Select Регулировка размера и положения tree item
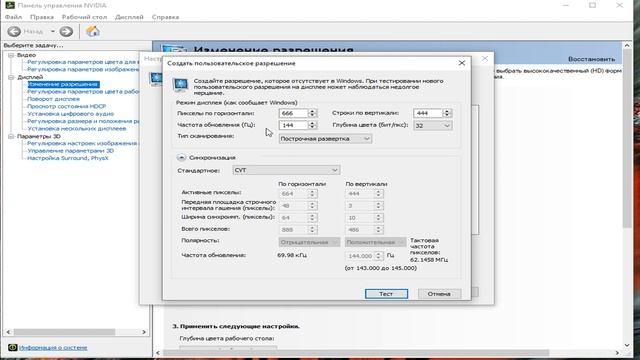 click(83, 121)
